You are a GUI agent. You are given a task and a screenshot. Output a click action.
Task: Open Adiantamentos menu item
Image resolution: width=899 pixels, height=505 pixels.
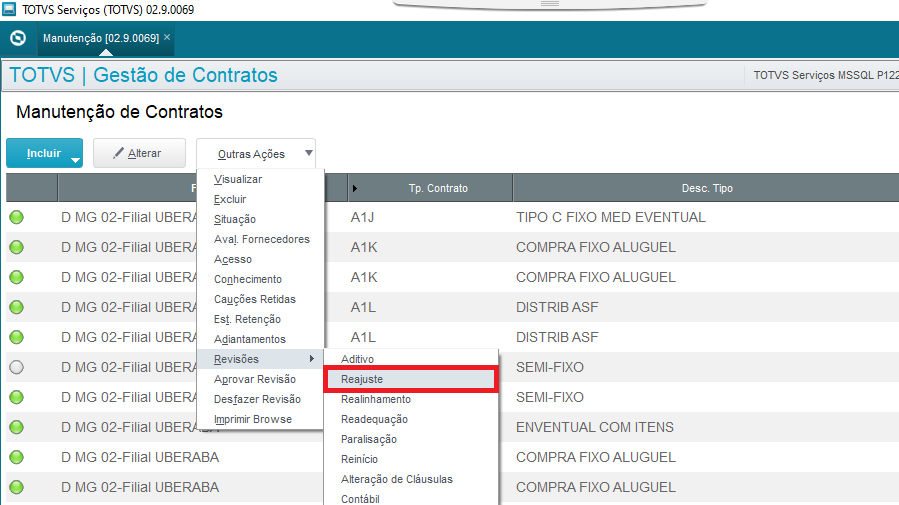[260, 339]
